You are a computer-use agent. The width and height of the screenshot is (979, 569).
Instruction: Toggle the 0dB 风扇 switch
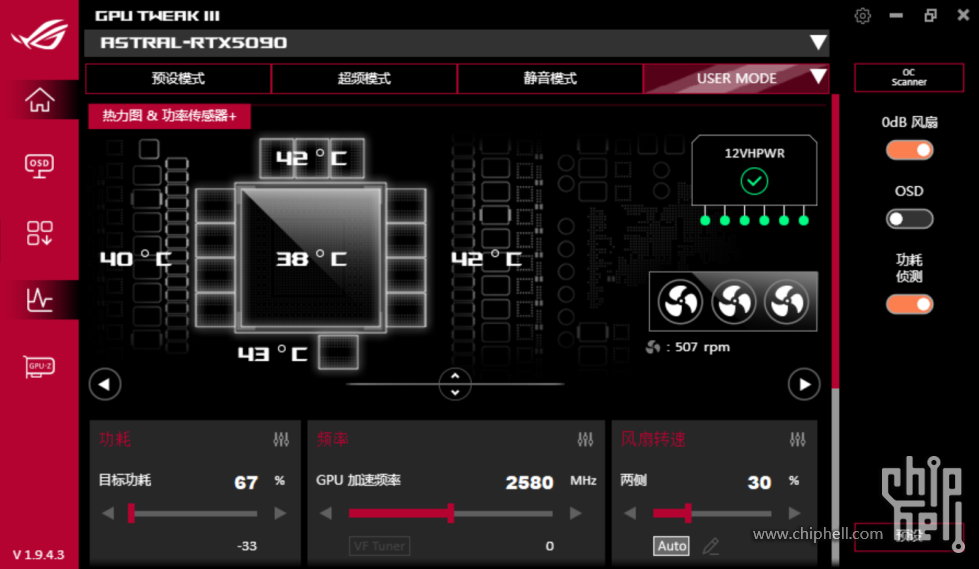tap(909, 151)
